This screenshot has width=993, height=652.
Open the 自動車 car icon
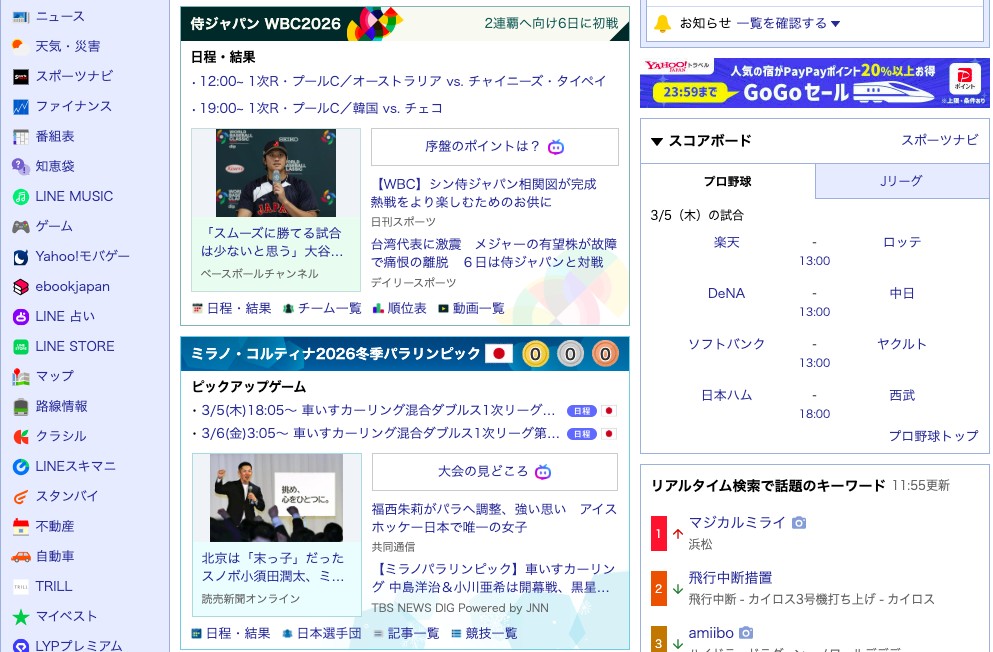20,557
